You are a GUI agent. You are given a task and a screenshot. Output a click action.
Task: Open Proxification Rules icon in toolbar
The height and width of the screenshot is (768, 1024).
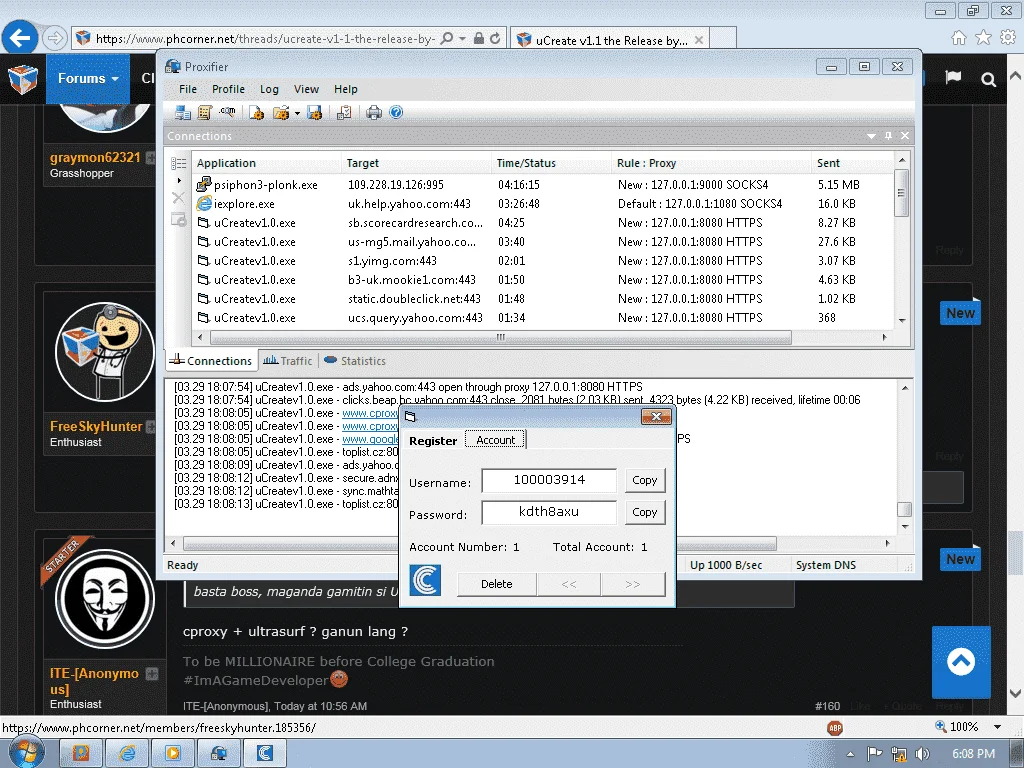coord(204,112)
